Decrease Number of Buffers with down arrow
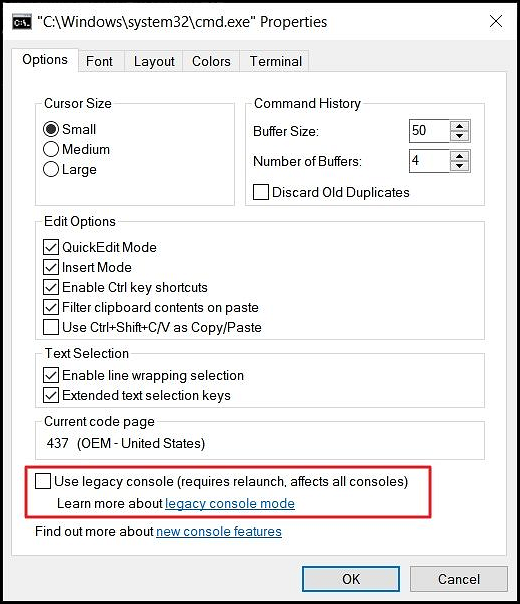520x604 pixels. (x=459, y=166)
